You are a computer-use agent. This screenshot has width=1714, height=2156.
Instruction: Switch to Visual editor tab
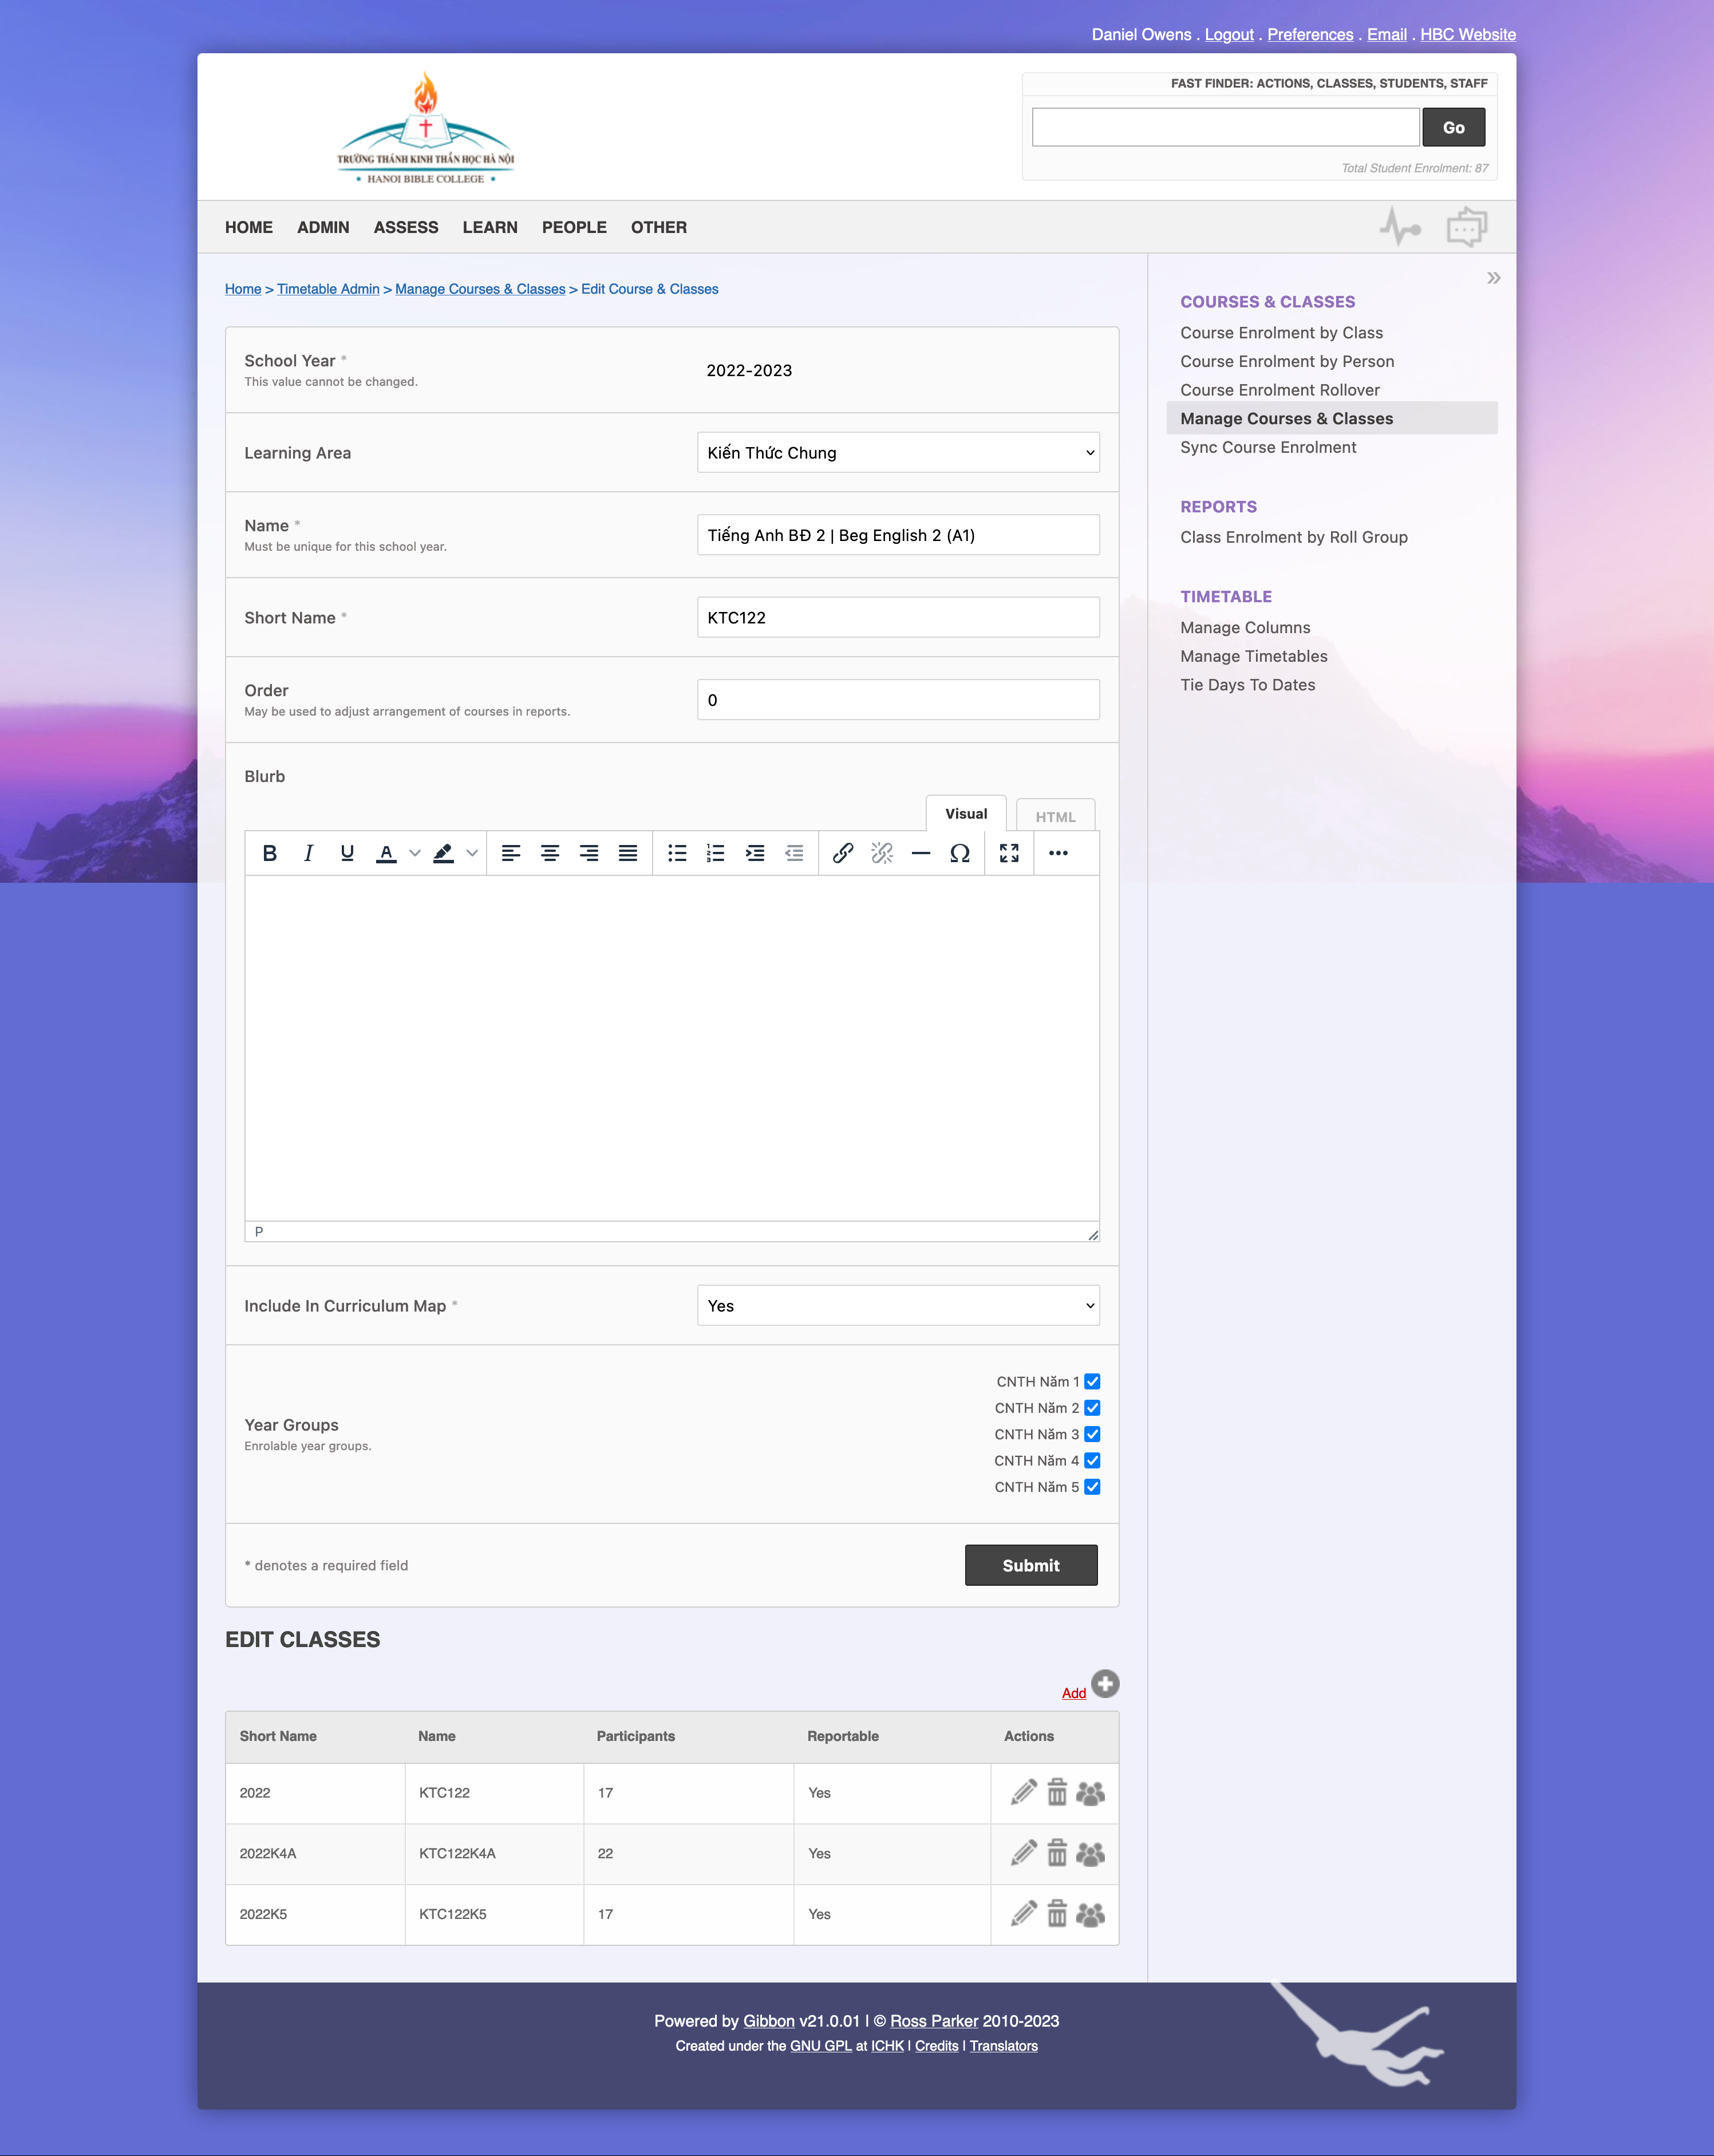point(966,813)
